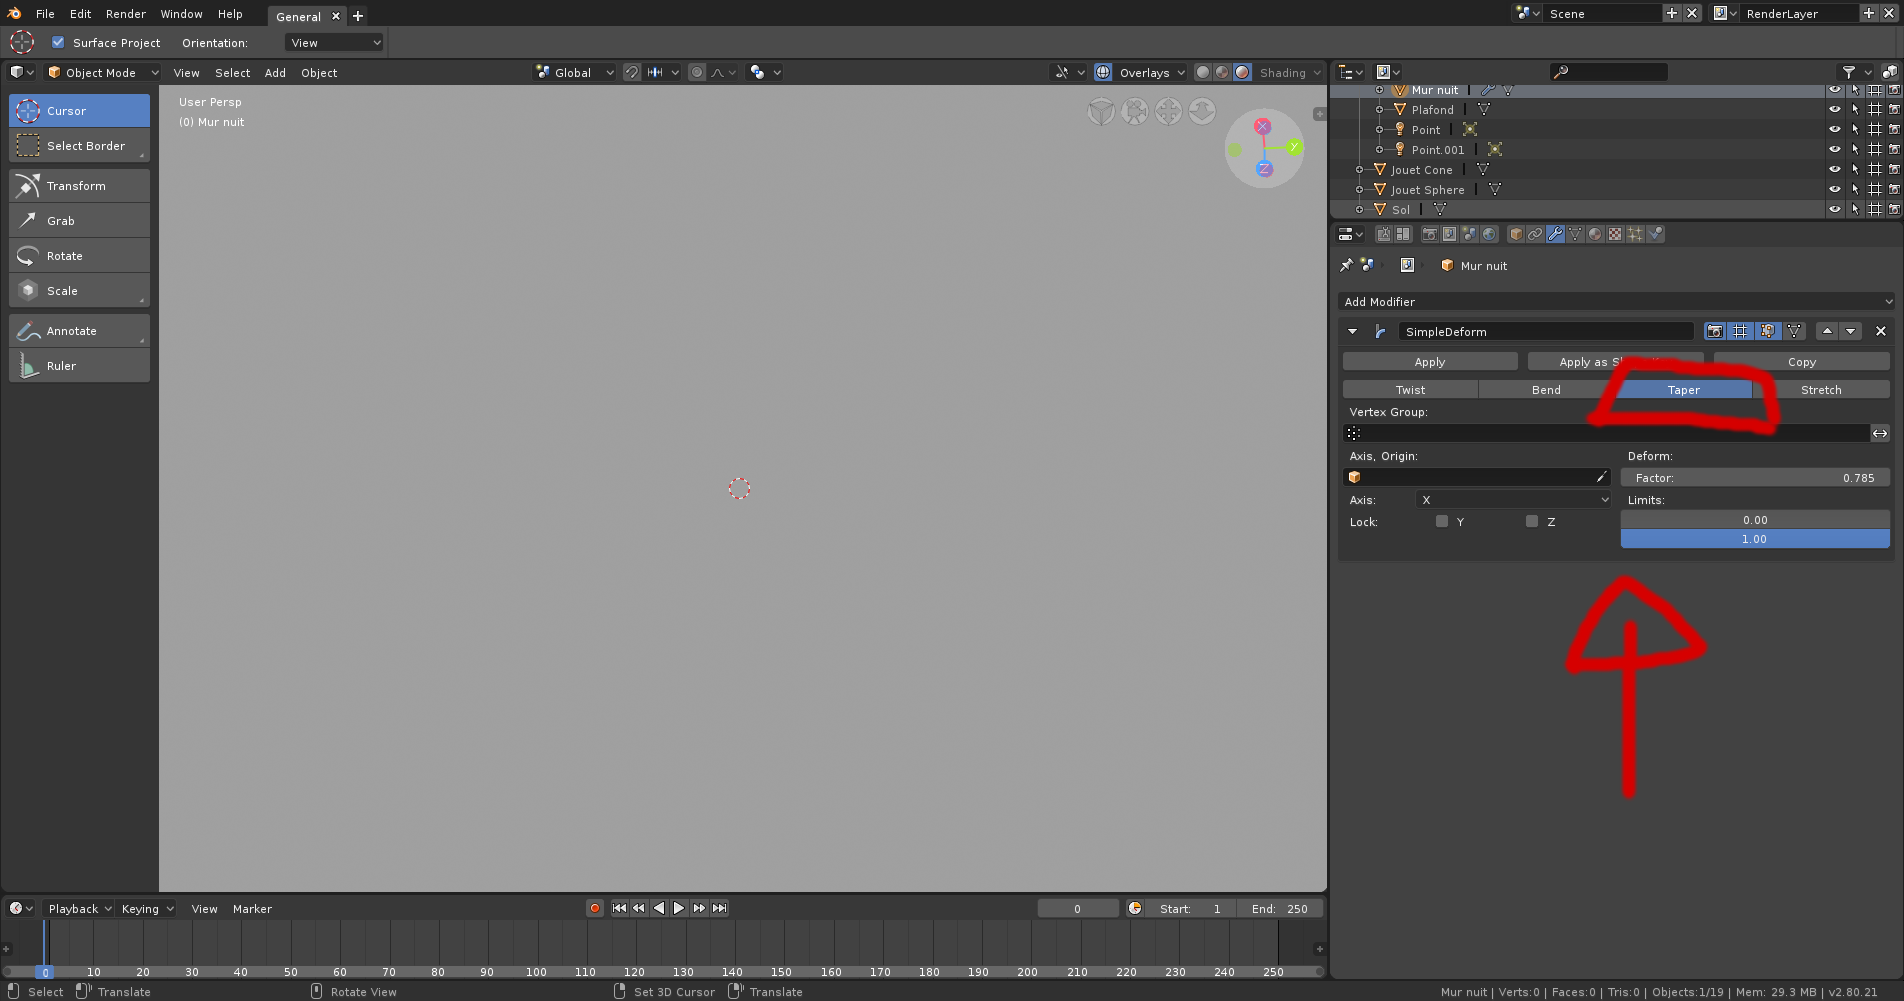Hide Plafond with its eye icon

coord(1834,110)
